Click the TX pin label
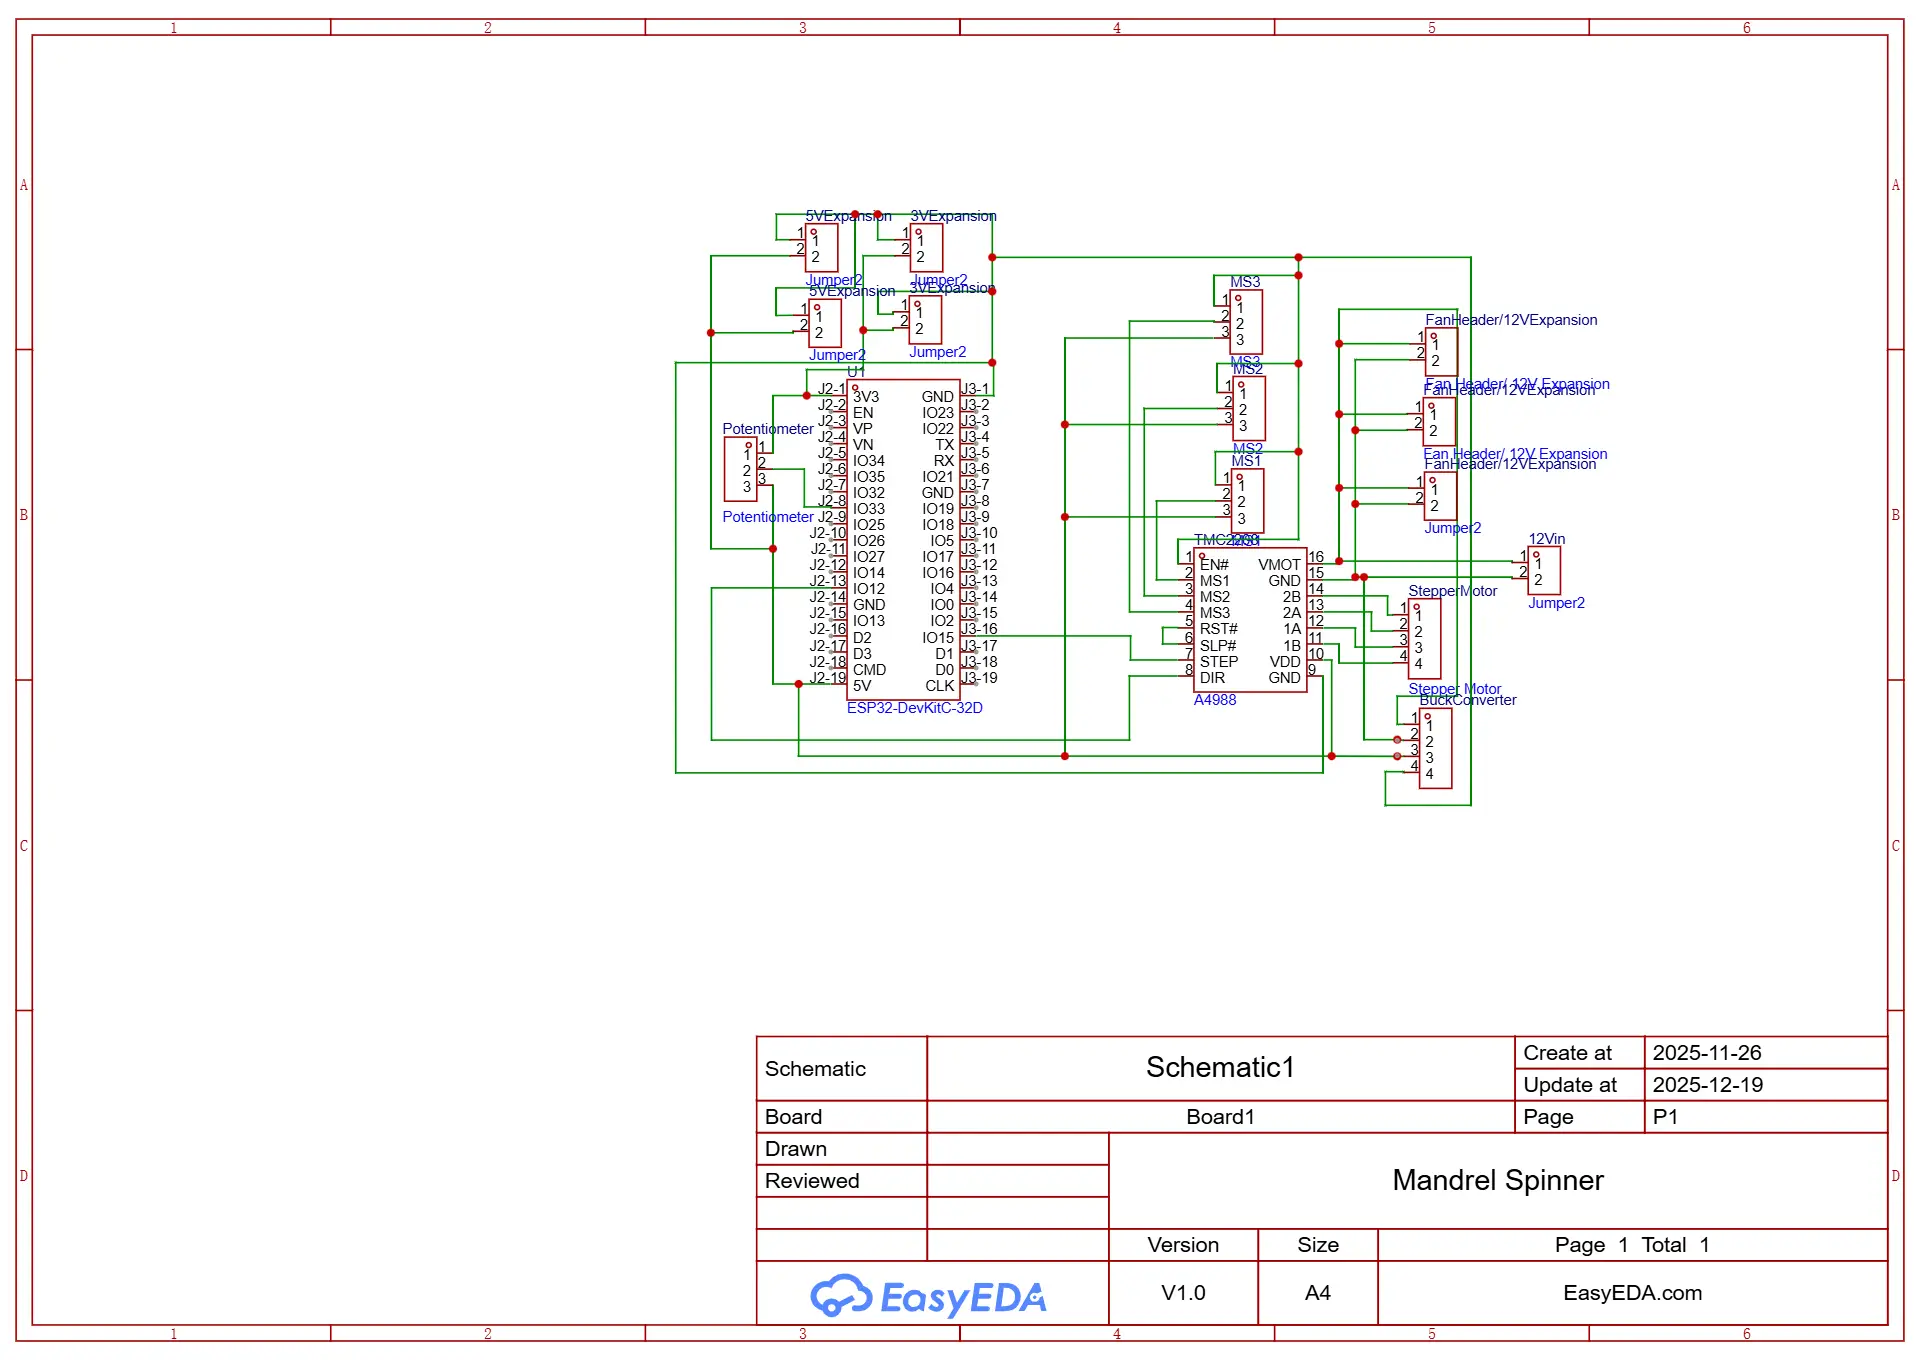This screenshot has width=1920, height=1360. pyautogui.click(x=945, y=445)
